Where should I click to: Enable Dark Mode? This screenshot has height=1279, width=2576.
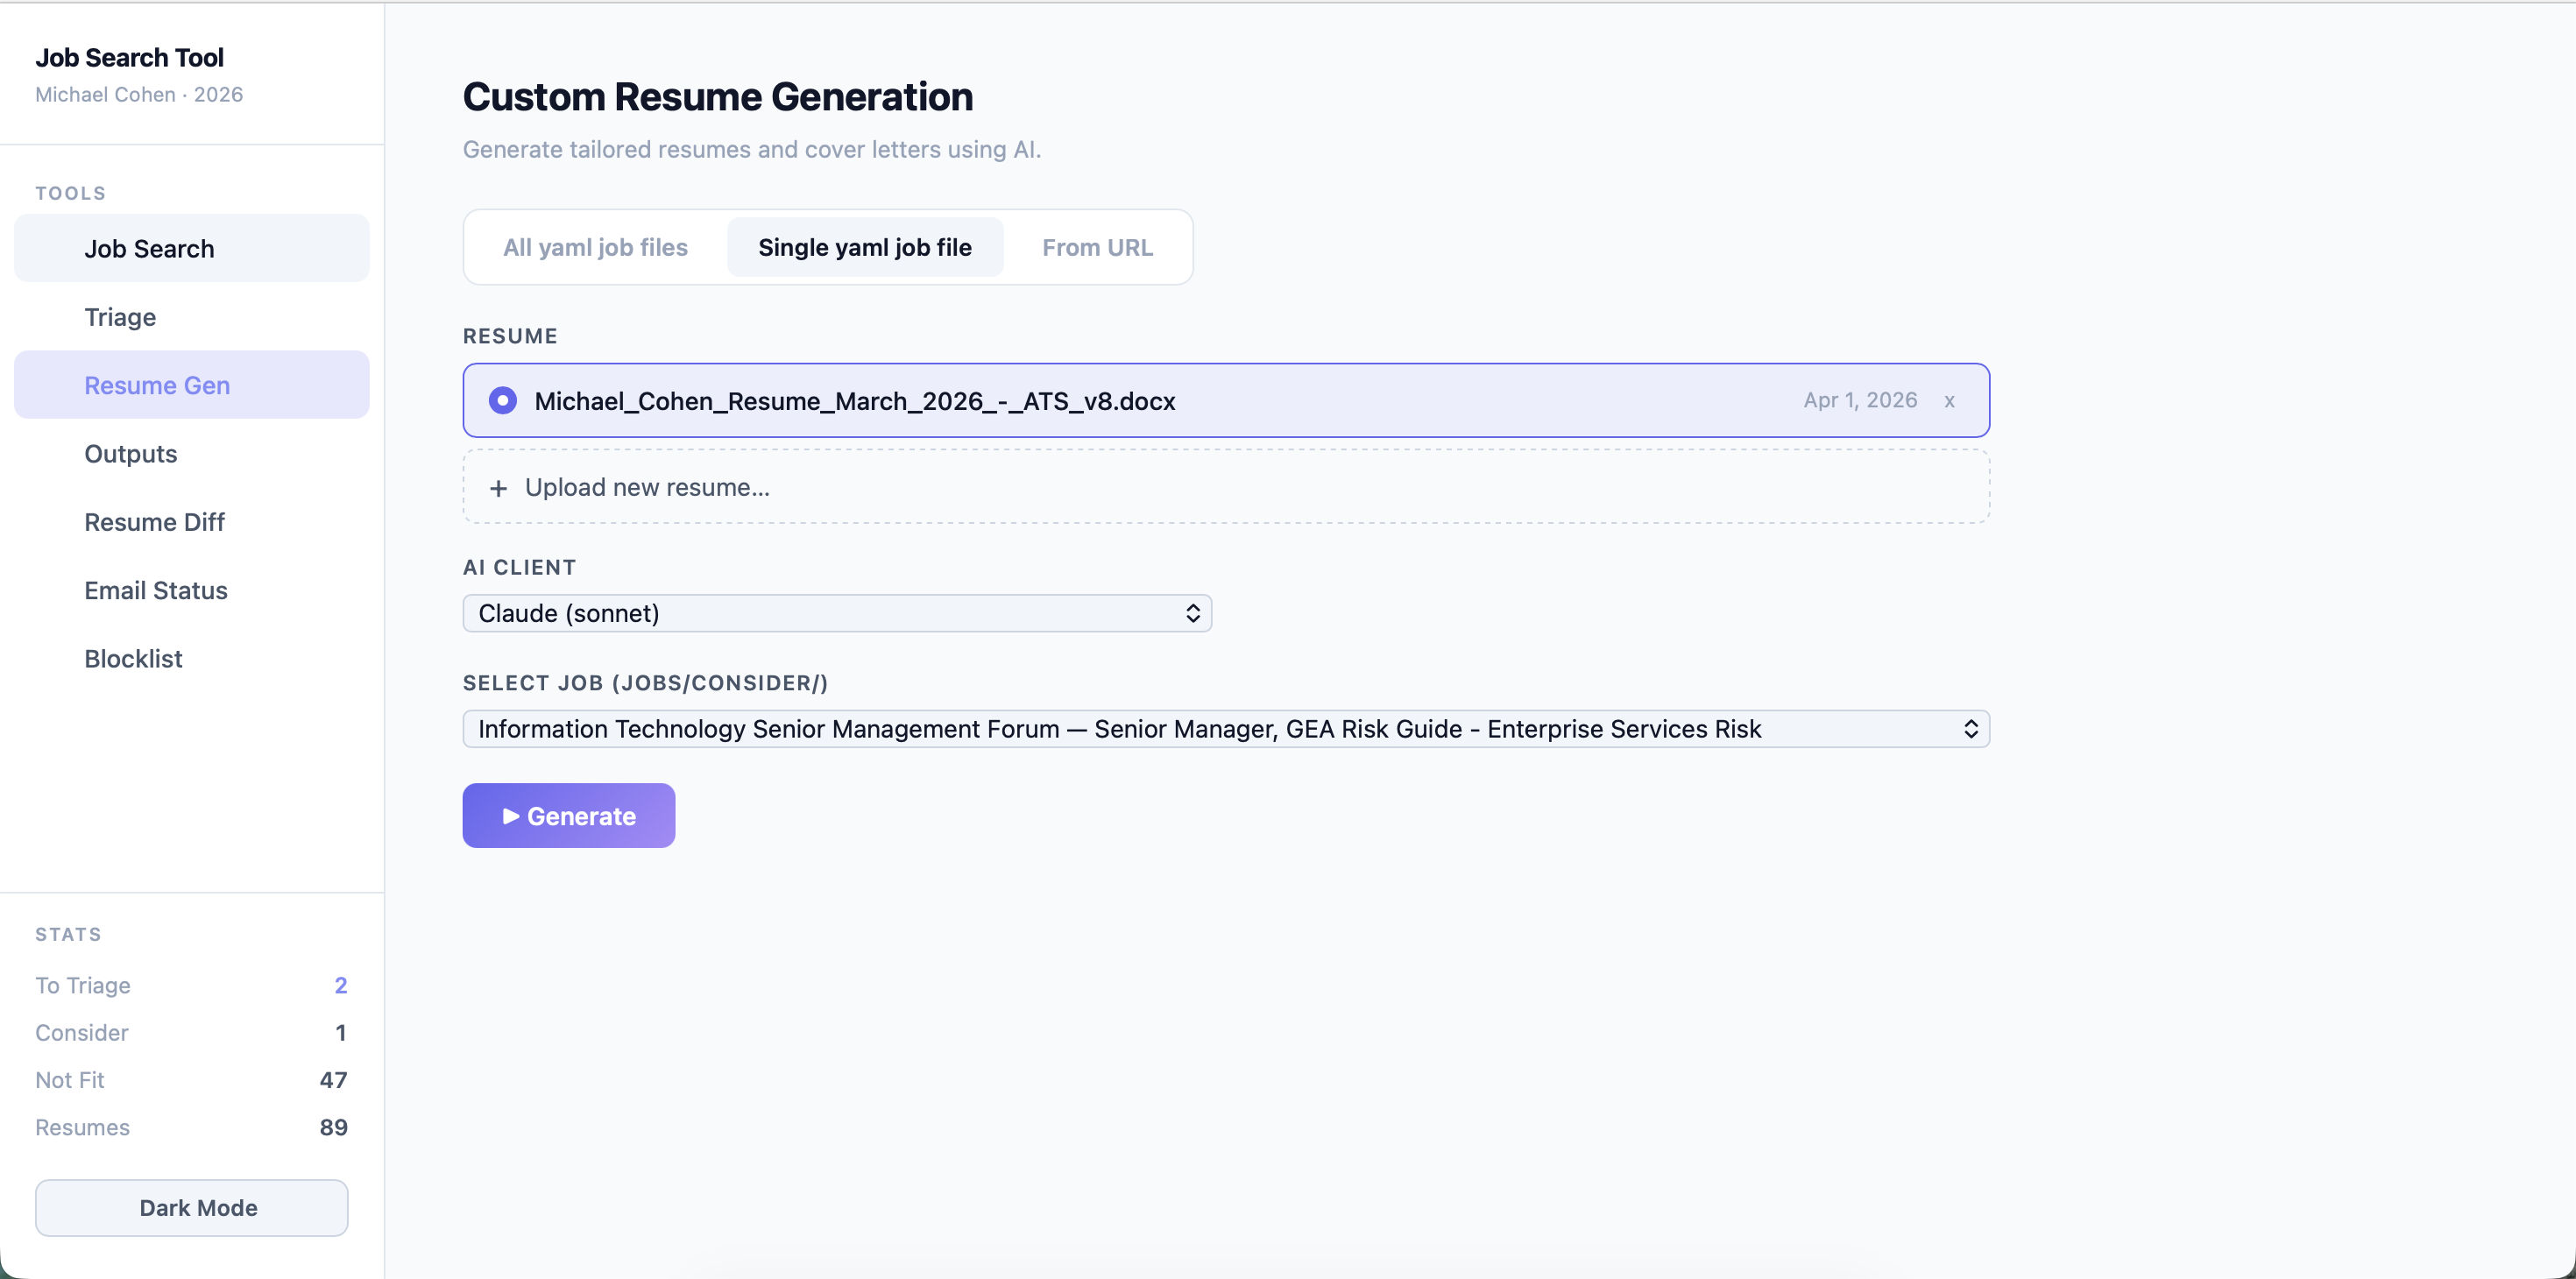191,1207
